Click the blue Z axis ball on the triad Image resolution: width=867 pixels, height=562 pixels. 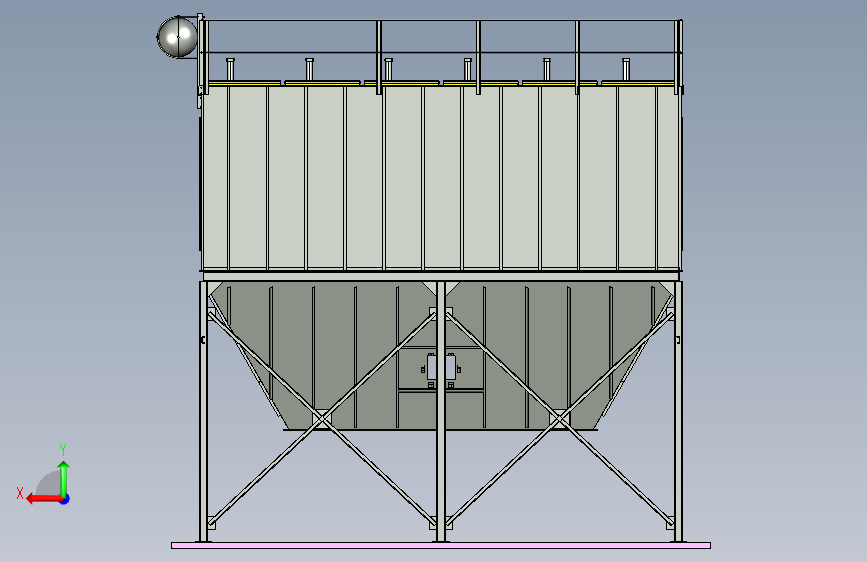pos(65,499)
